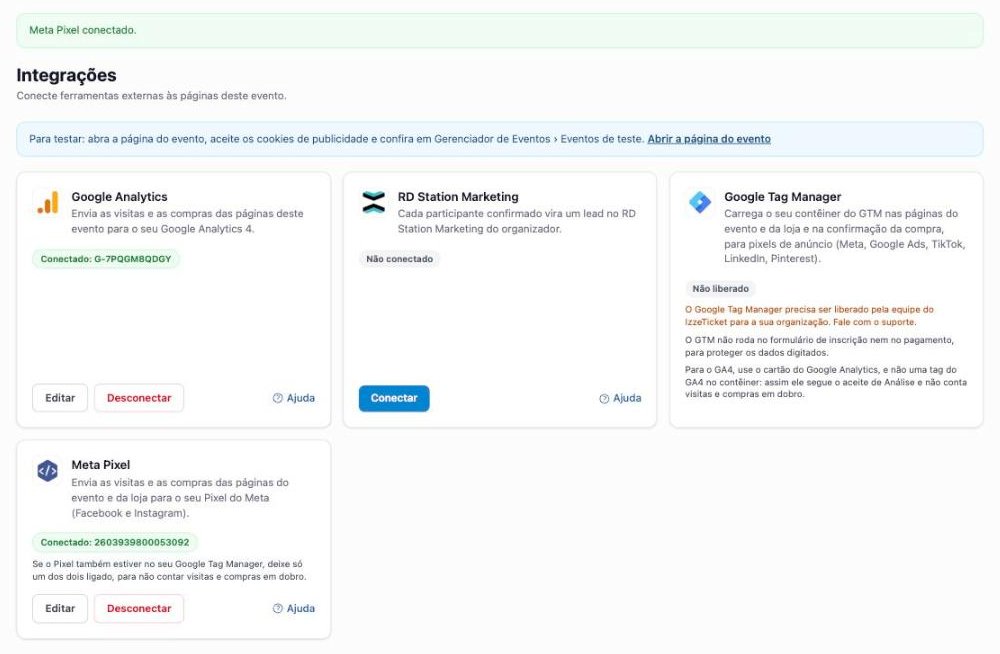Click the 'Cada participante confirmado vira um lead' description
Image resolution: width=1000 pixels, height=654 pixels.
point(517,221)
